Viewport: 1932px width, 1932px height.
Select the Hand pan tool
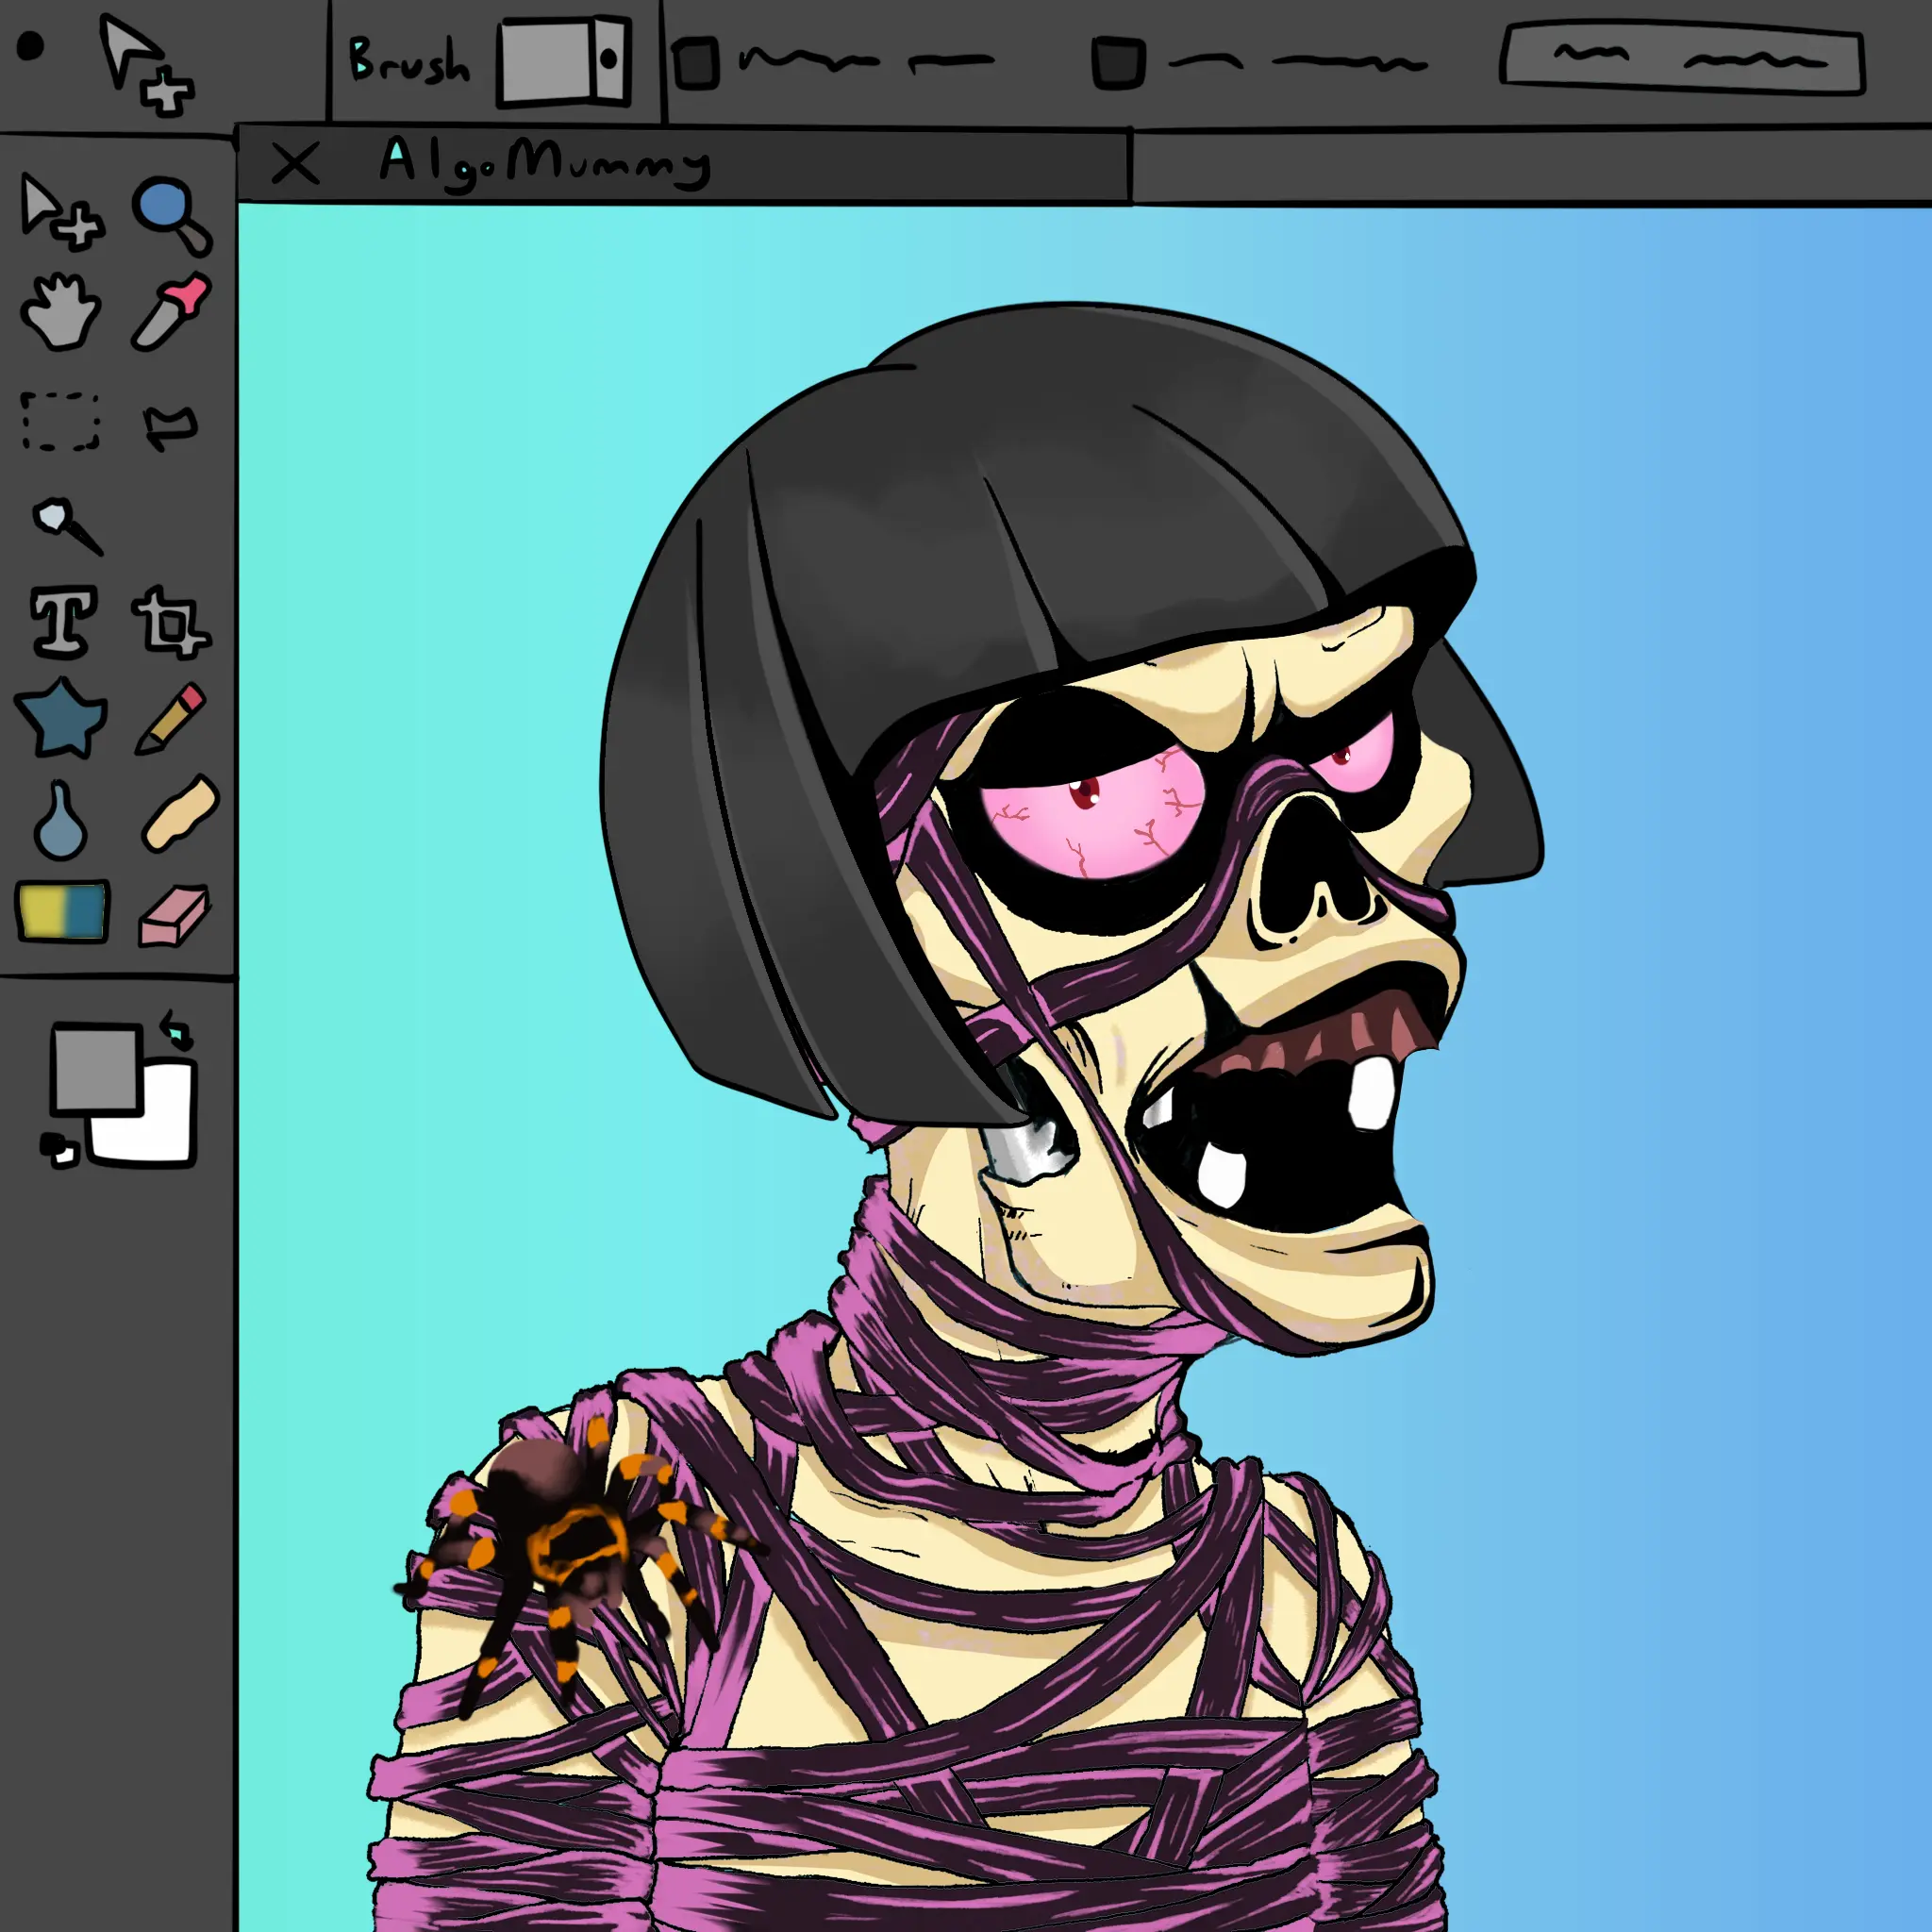tap(60, 312)
